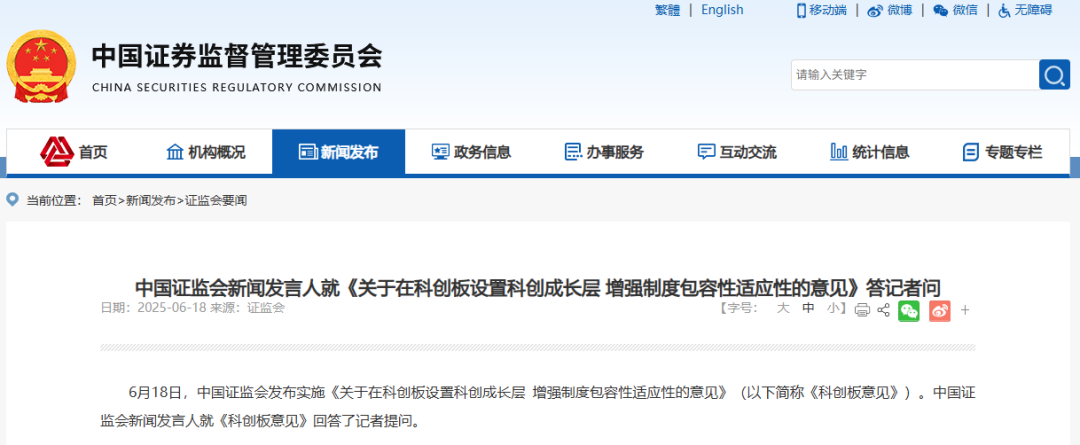
Task: Click the national emblem logo
Action: coord(39,68)
